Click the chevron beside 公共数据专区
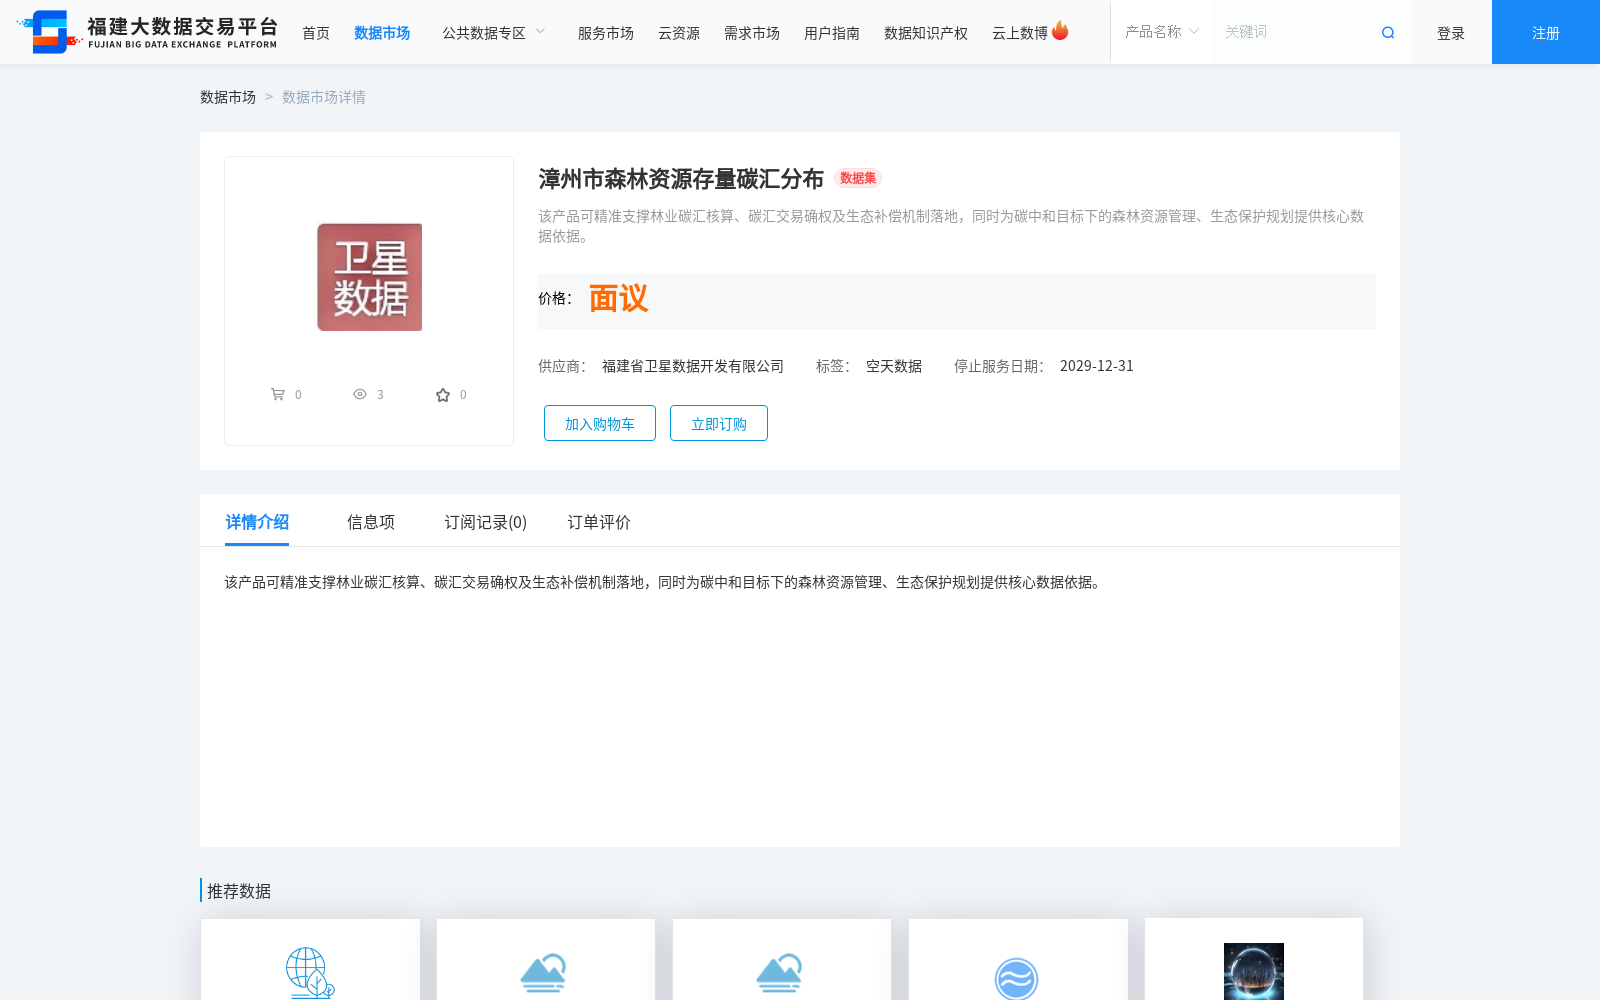 click(x=540, y=32)
